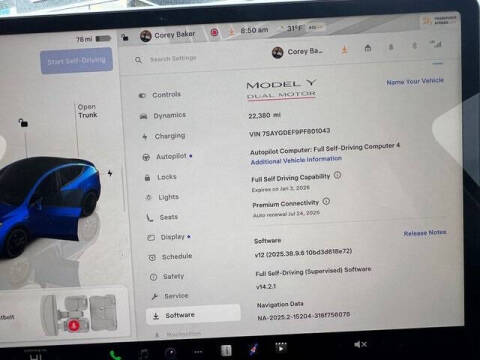Tap the Navigation Data version NA-2025.2-15204
Screen dimensions: 480x360
pyautogui.click(x=304, y=317)
